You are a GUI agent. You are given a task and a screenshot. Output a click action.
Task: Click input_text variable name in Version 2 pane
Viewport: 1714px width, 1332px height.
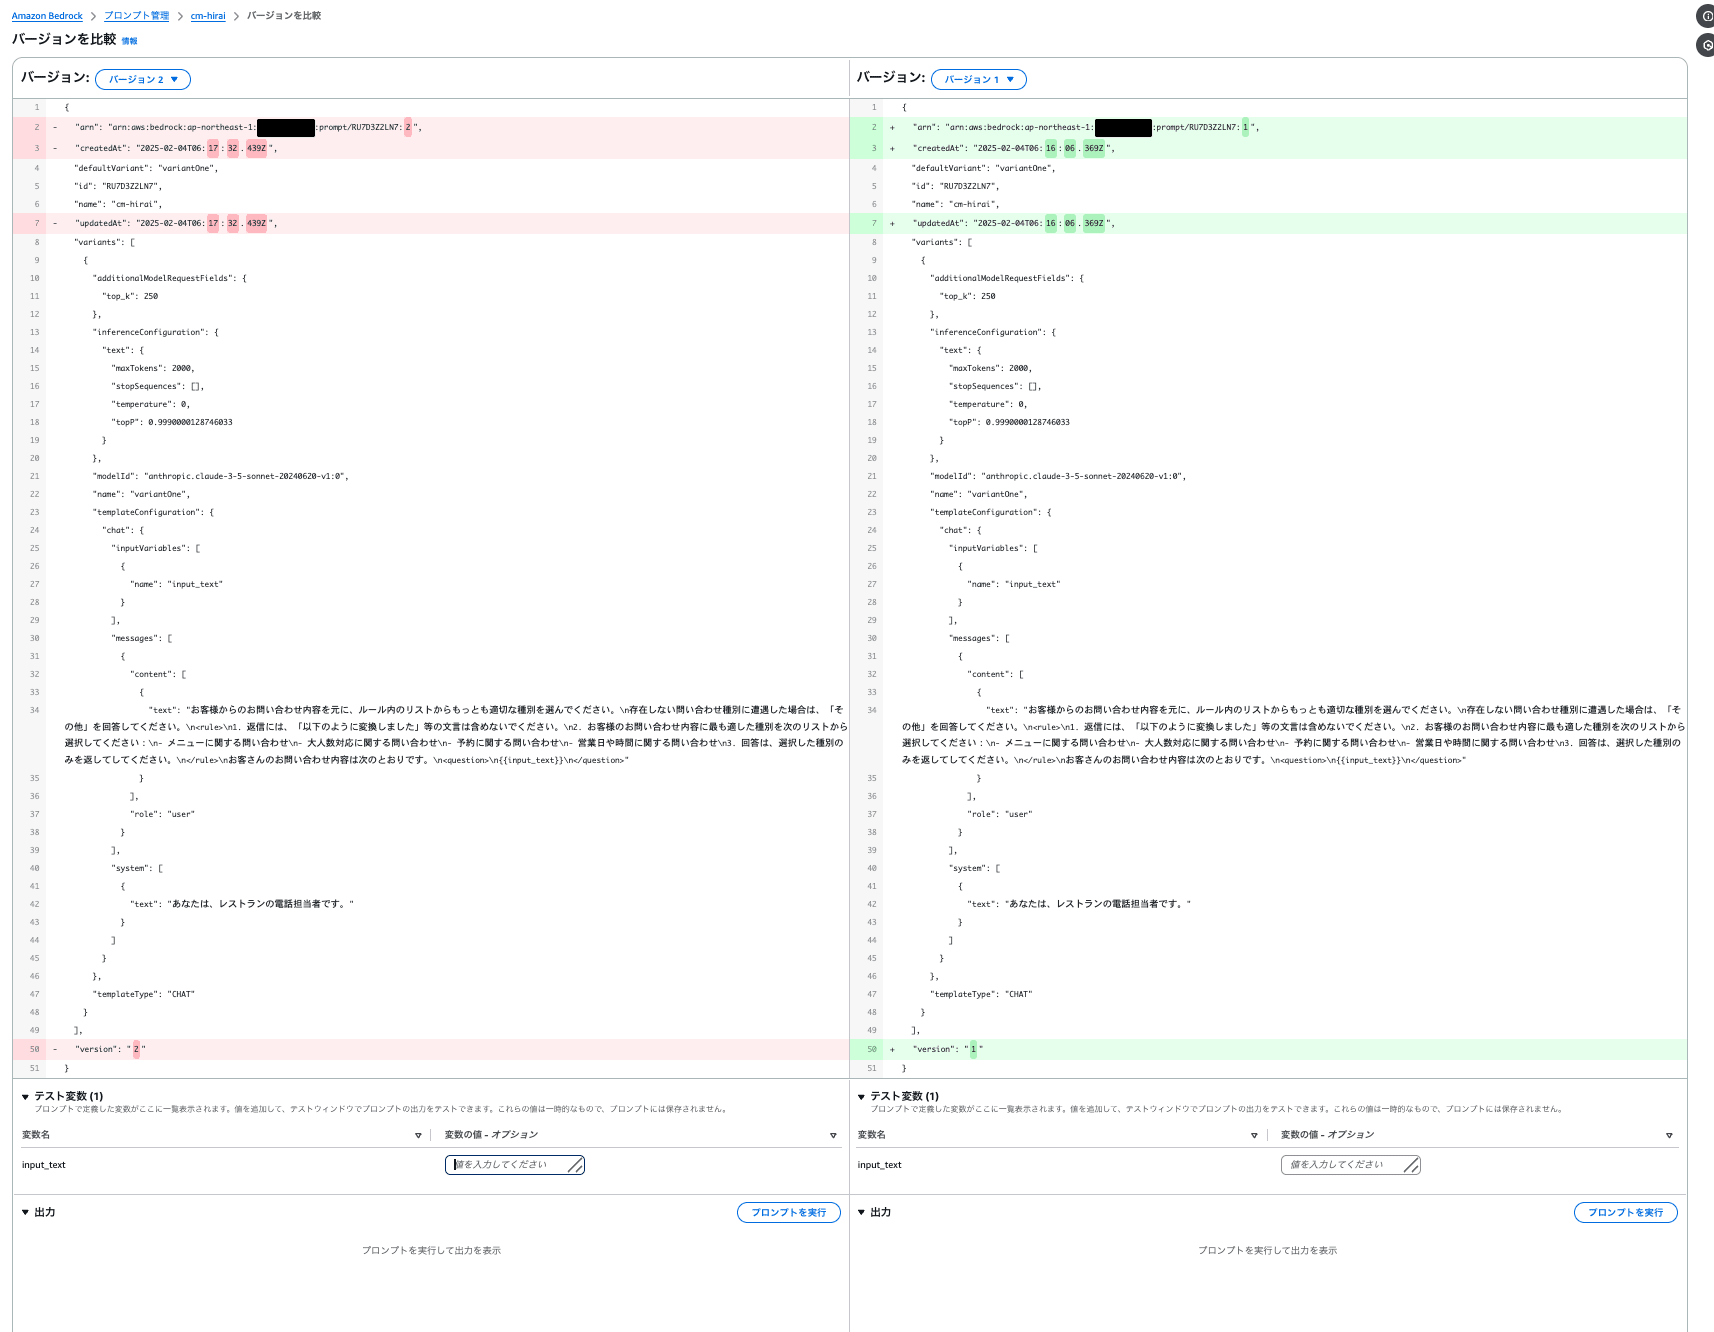click(x=44, y=1165)
